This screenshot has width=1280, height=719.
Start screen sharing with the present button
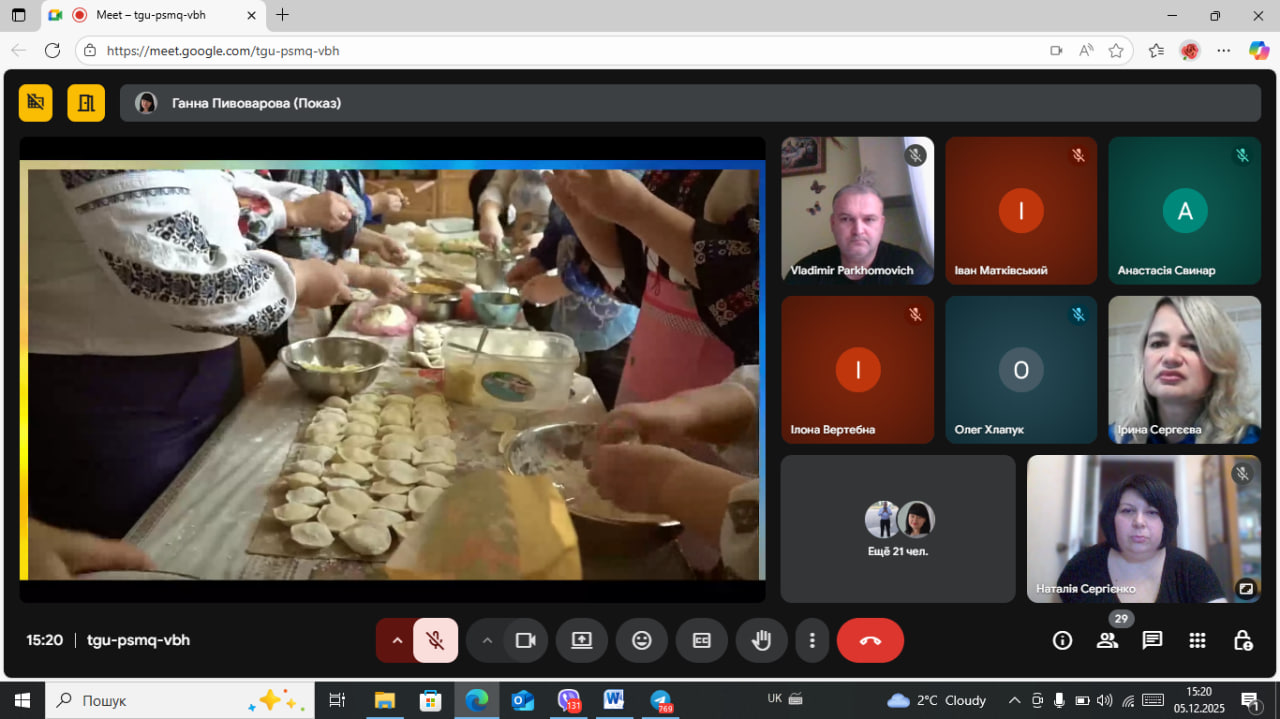(x=582, y=641)
